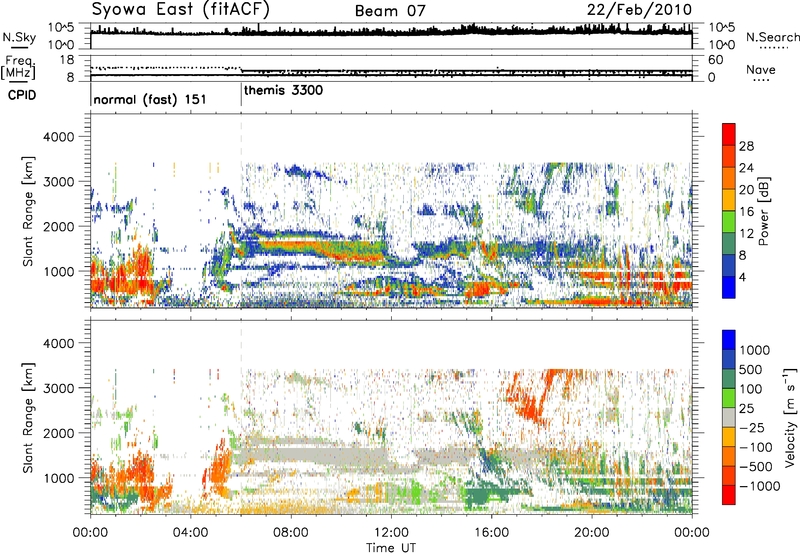Click the '20:00' time axis label
The height and width of the screenshot is (554, 800).
tap(591, 533)
